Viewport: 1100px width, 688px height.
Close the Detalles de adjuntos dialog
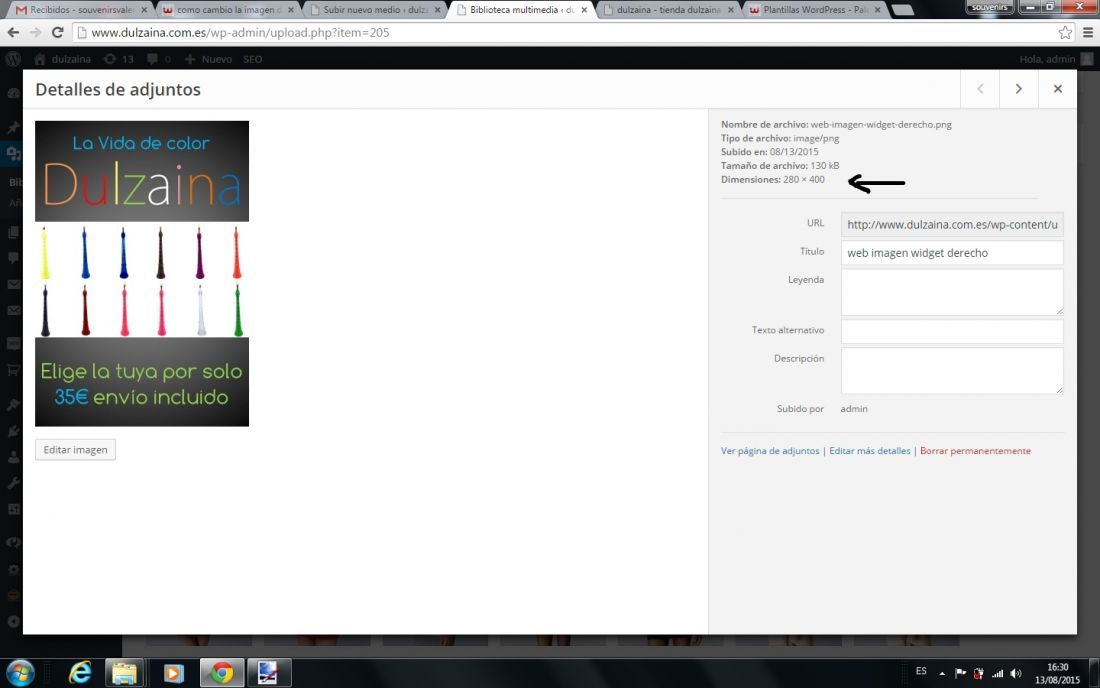(x=1058, y=89)
